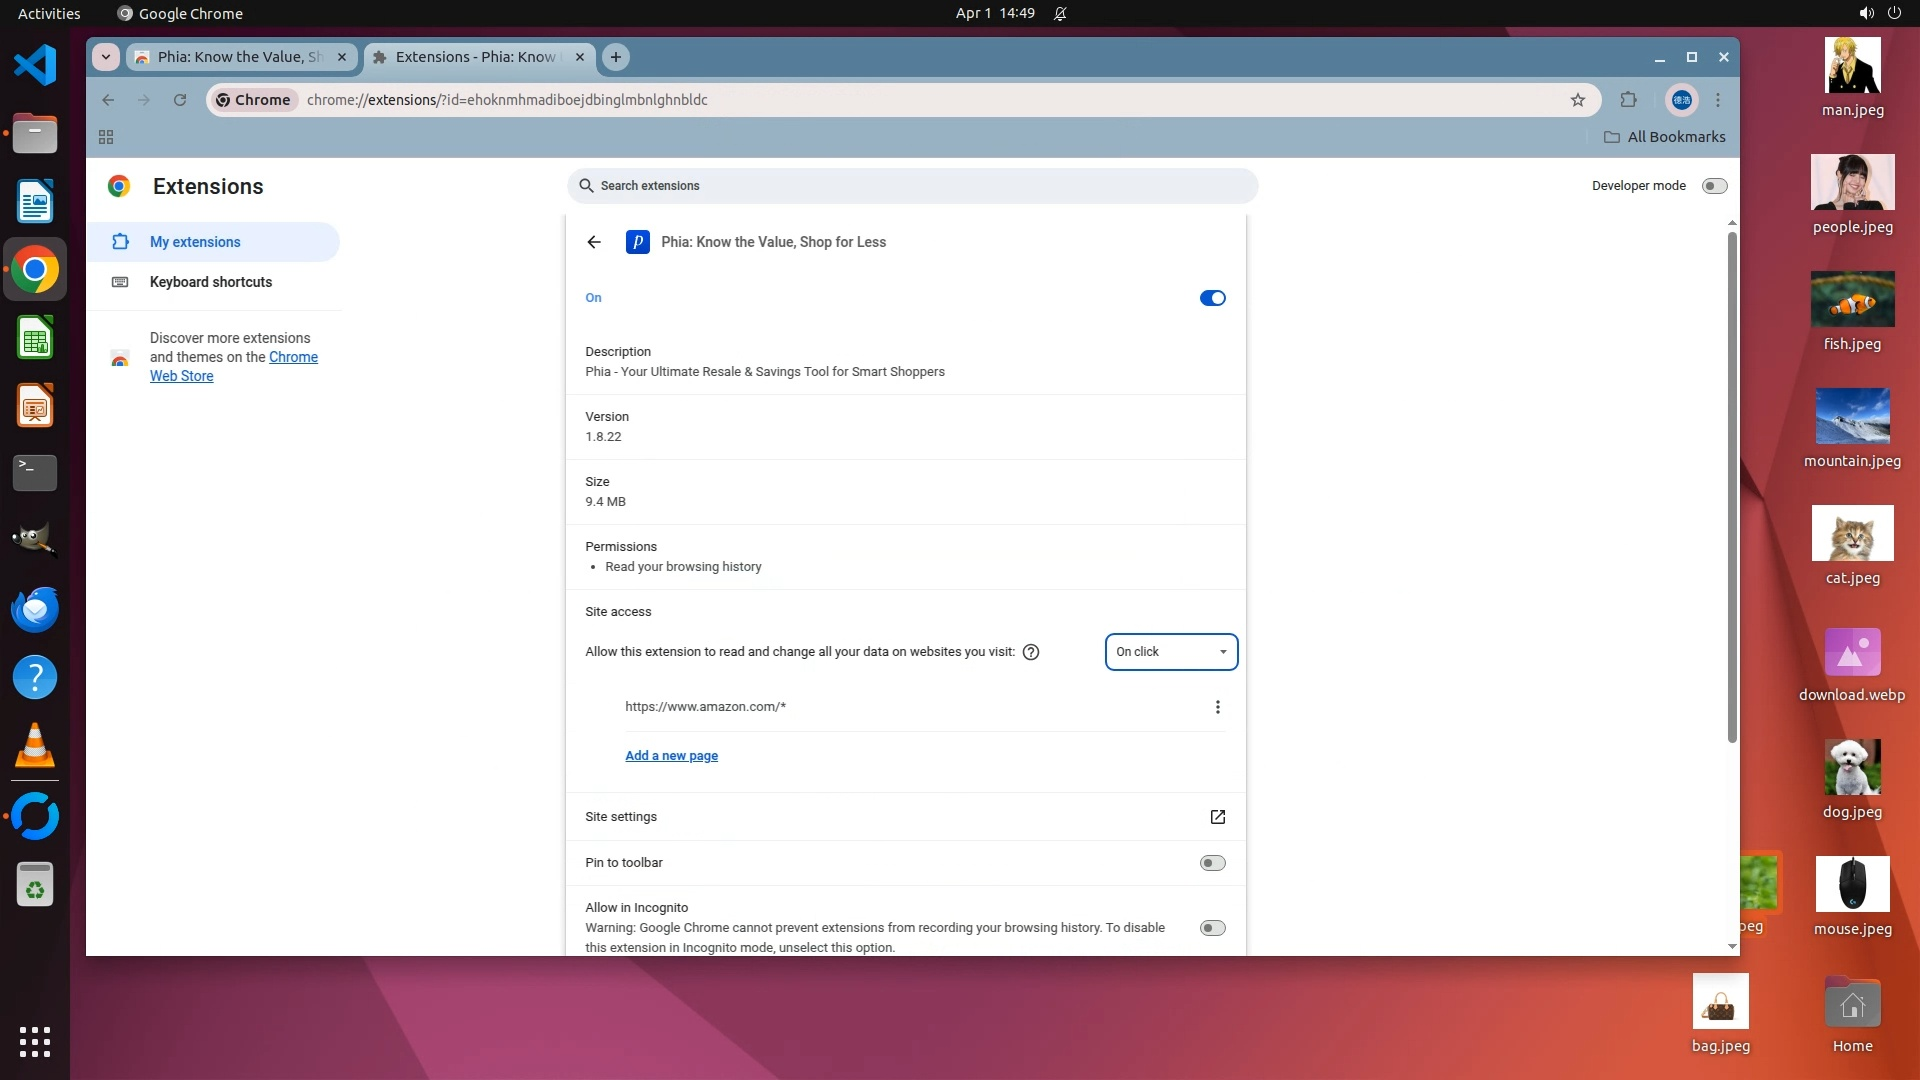Open the tab search dropdown arrow
The width and height of the screenshot is (1920, 1080).
click(106, 57)
